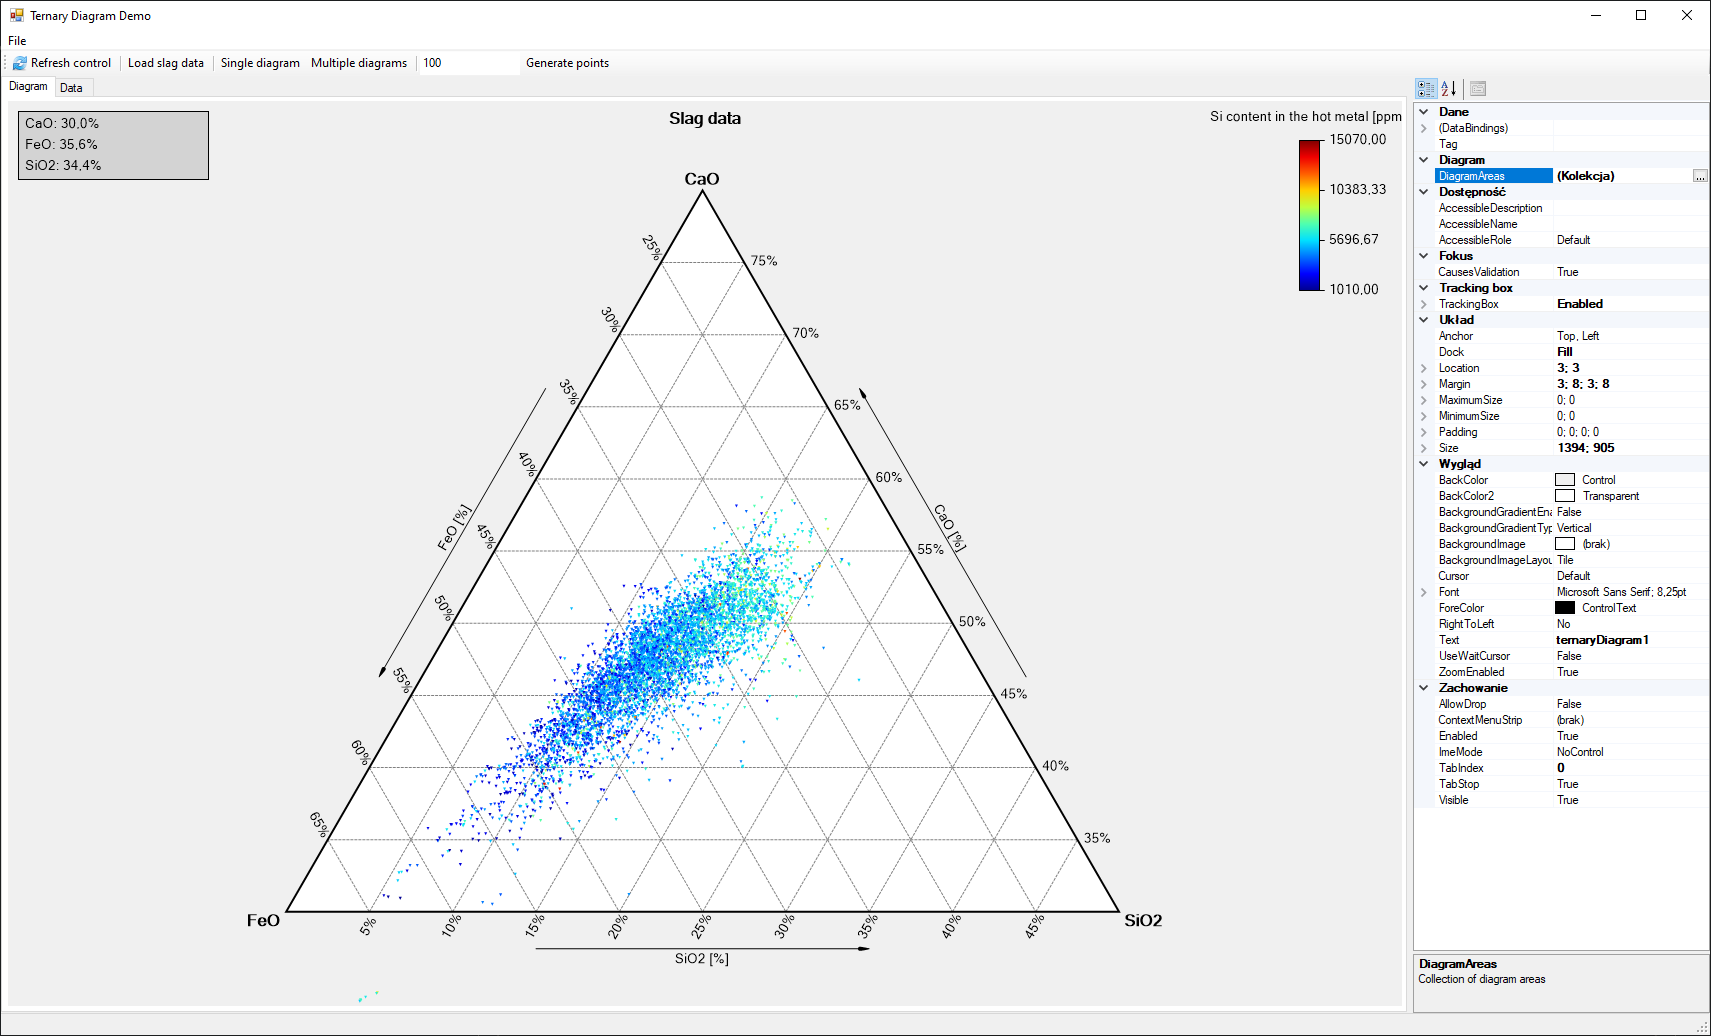Collapse the Wygląd category
Viewport: 1711px width, 1036px height.
1424,463
